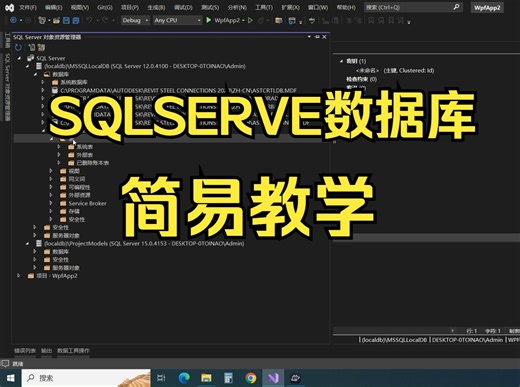
Task: Expand the 视图 folder
Action: point(51,171)
